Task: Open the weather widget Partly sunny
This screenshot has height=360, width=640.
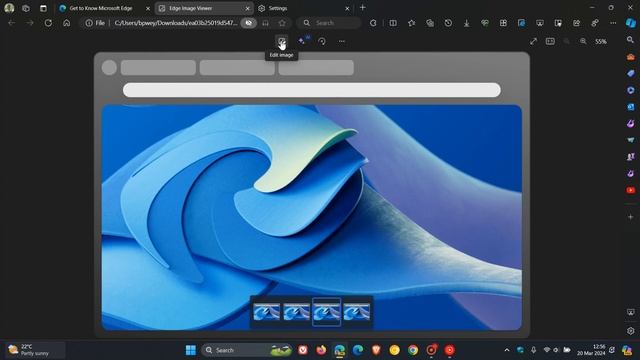Action: (36, 350)
